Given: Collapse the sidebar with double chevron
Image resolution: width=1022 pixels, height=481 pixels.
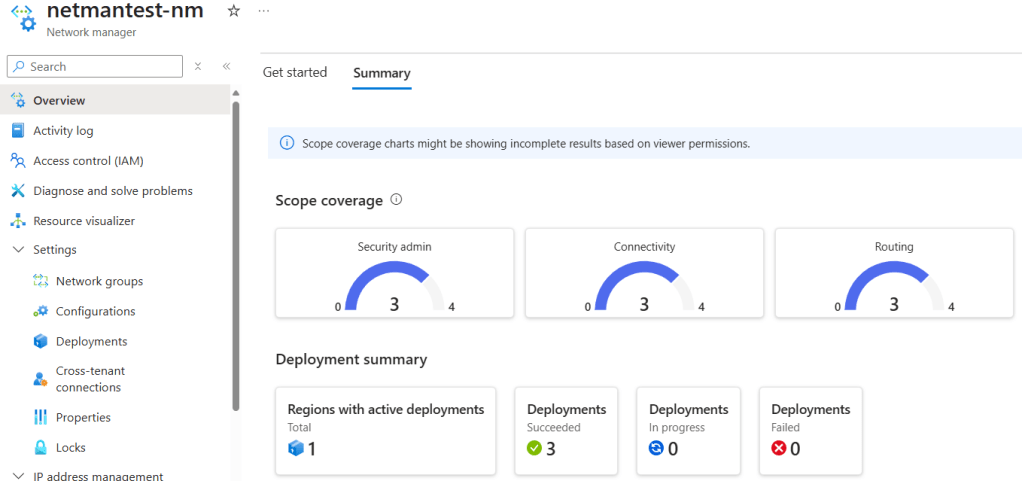Looking at the screenshot, I should point(226,66).
